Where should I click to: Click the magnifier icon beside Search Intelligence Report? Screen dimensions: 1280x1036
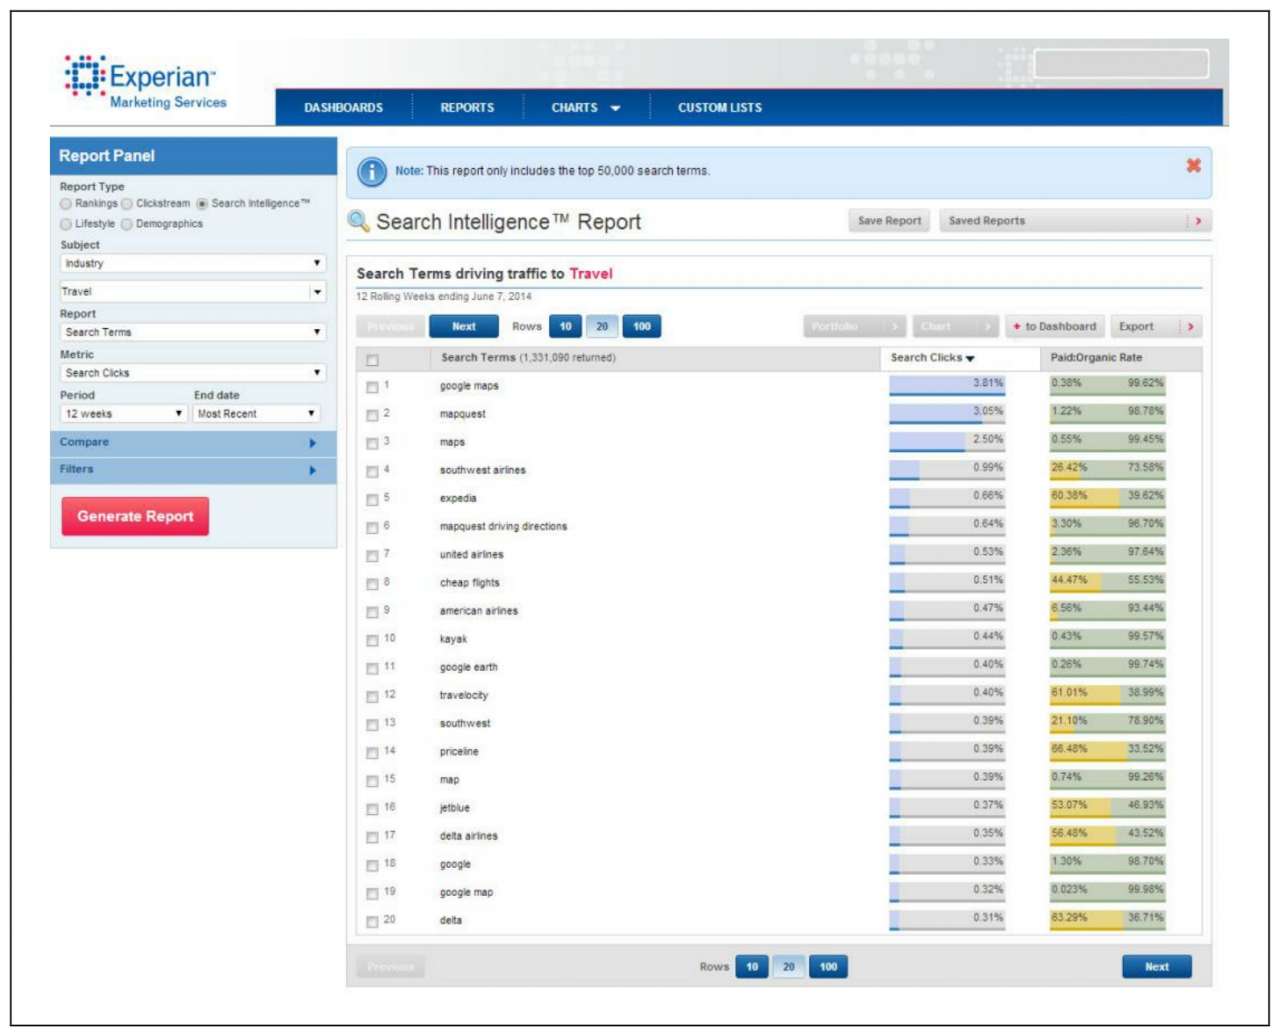tap(359, 221)
